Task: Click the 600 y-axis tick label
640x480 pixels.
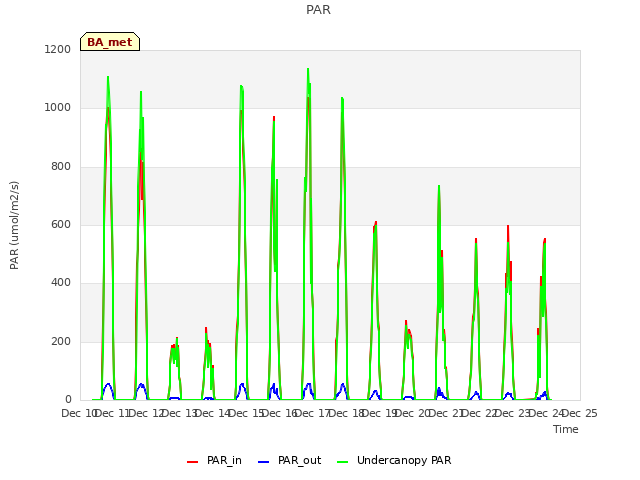Action: coord(61,224)
